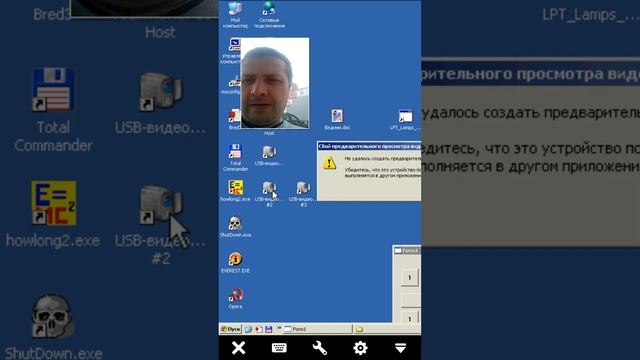Open the My Computer desktop icon
The width and height of the screenshot is (640, 360).
[x=235, y=9]
